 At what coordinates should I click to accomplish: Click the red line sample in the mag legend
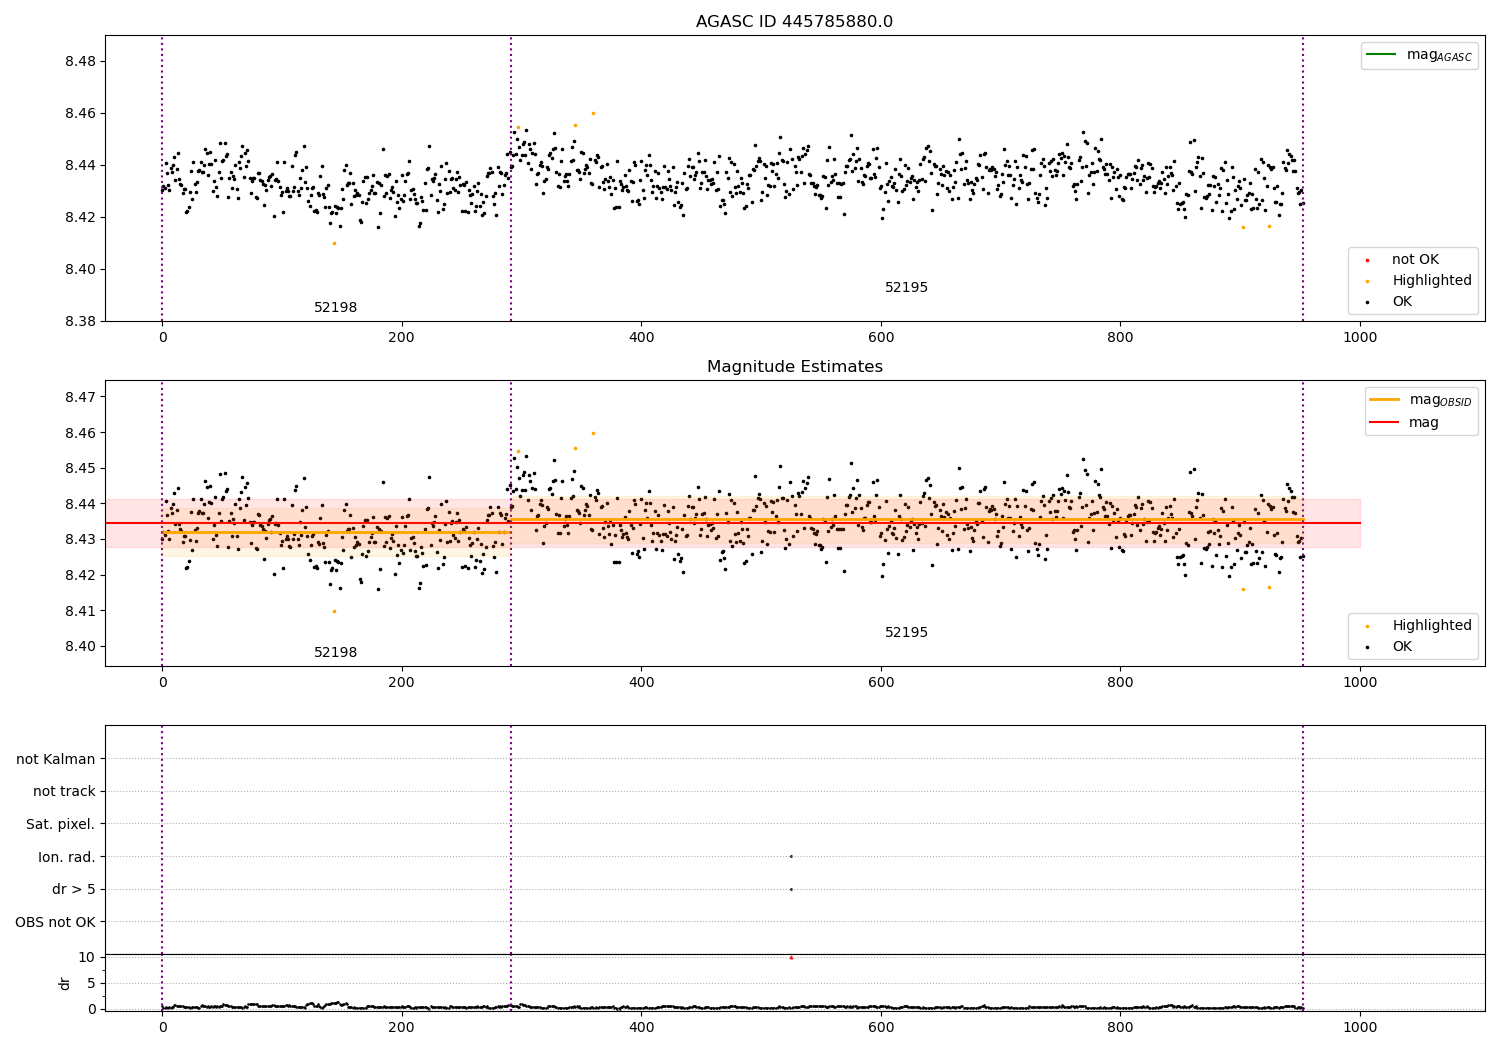[x=1384, y=423]
